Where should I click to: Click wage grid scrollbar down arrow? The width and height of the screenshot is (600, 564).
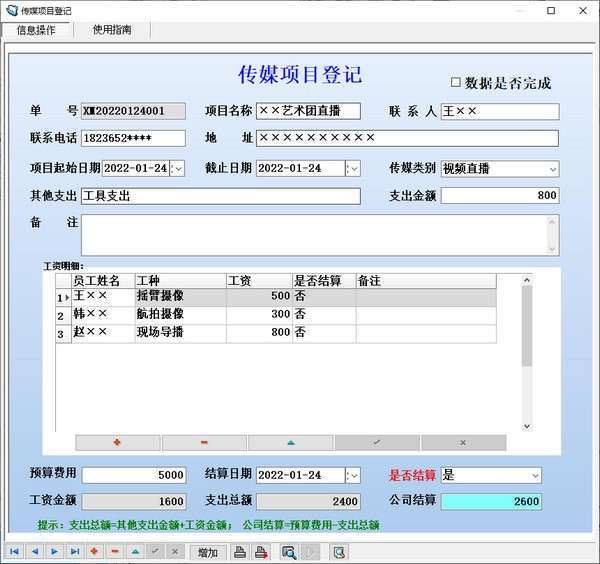(x=527, y=426)
